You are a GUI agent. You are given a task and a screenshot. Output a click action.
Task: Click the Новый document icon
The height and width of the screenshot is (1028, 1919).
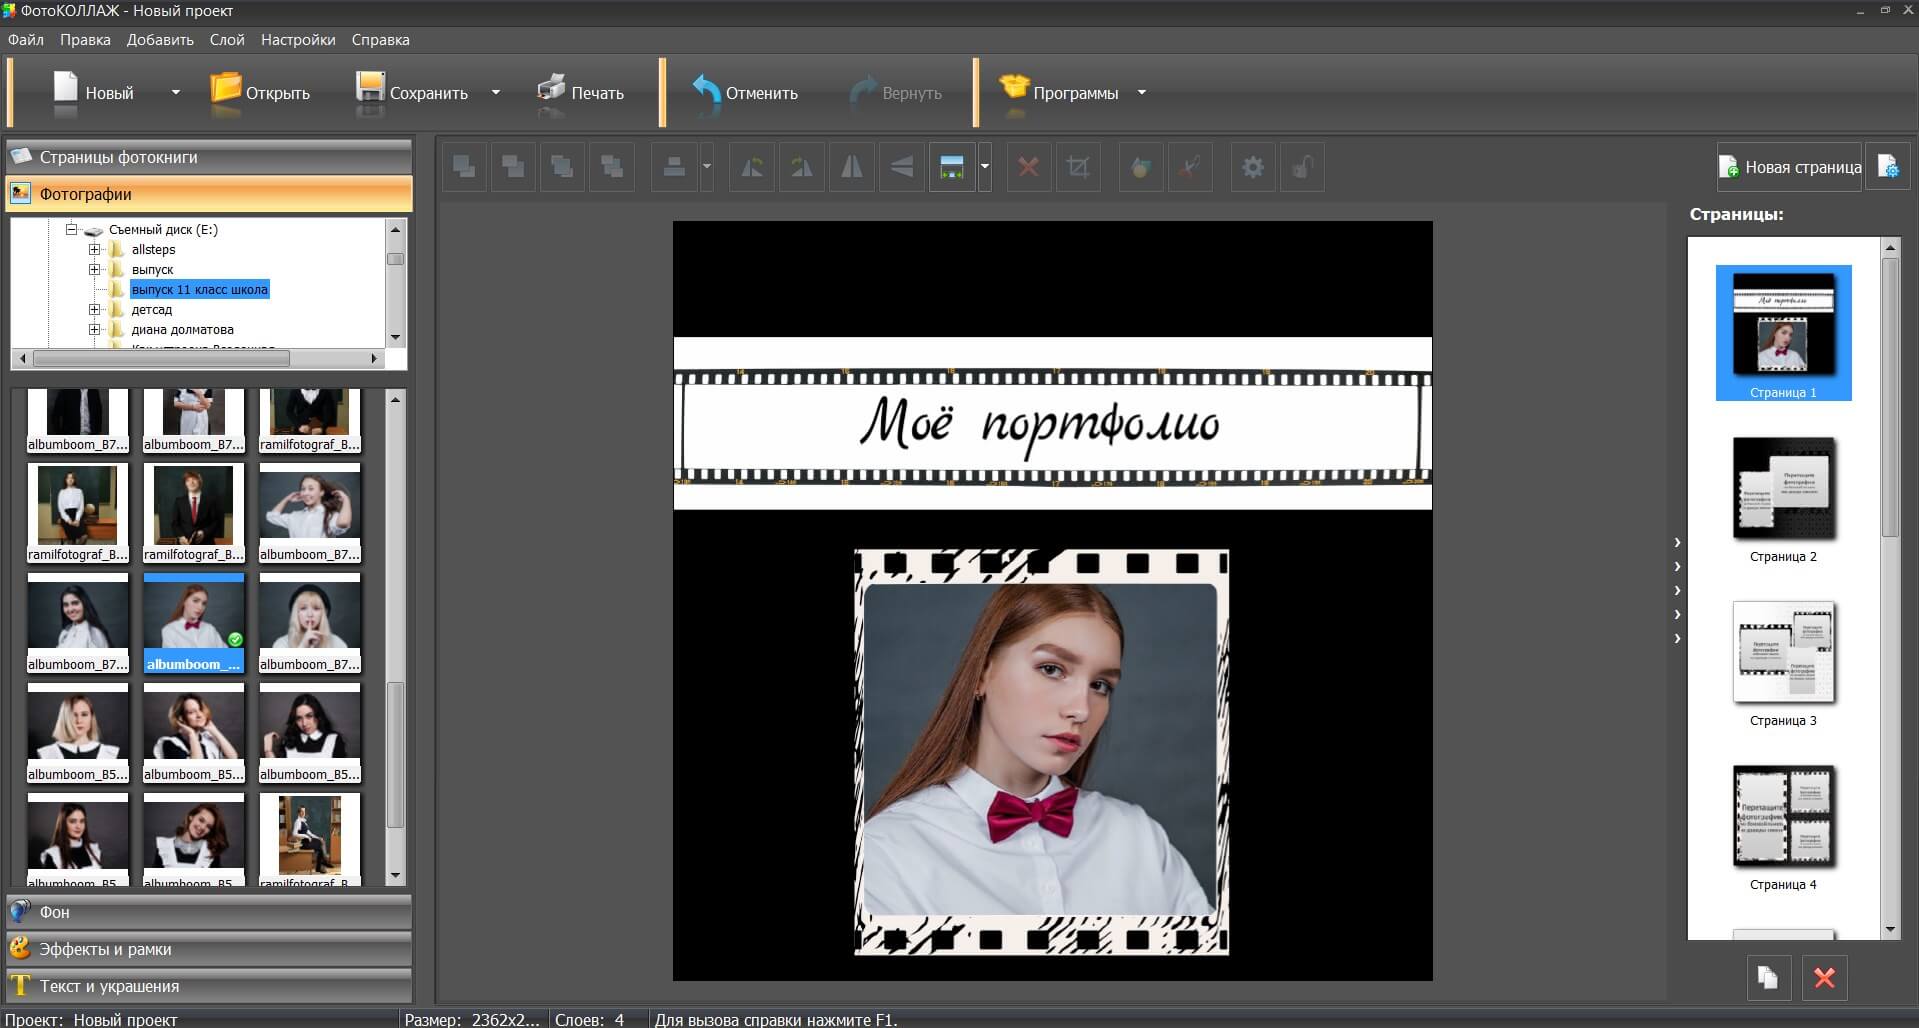coord(65,89)
